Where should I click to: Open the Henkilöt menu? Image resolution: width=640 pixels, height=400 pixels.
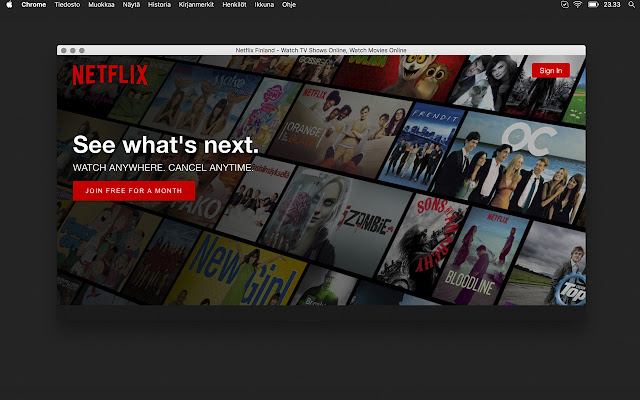(x=234, y=5)
